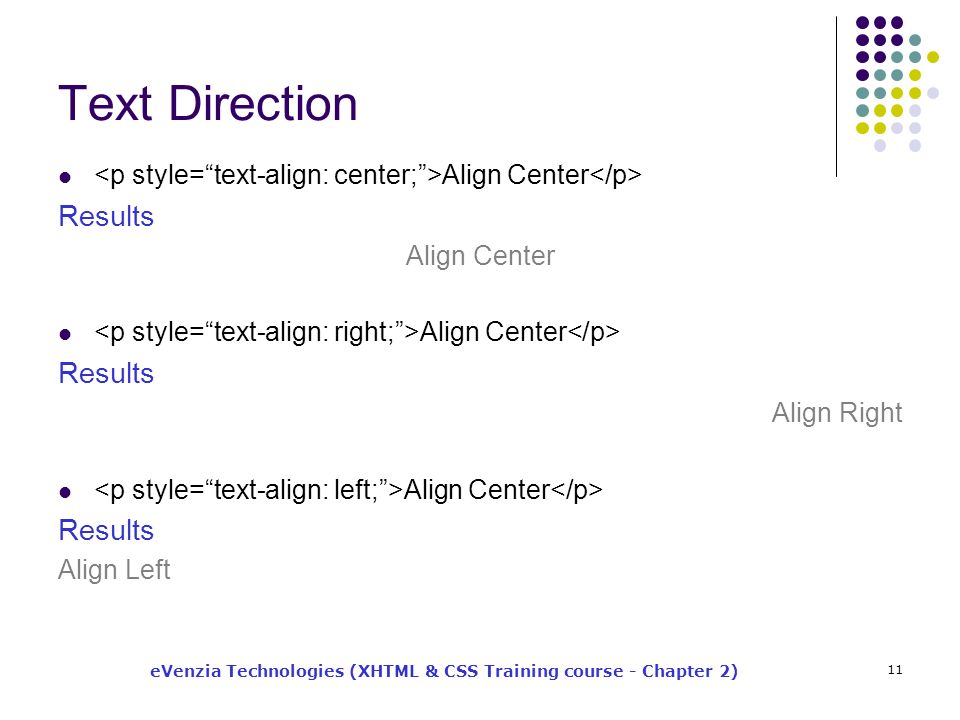This screenshot has height=720, width=960.
Task: Click the eVenzia Technologies footer text
Action: (444, 671)
